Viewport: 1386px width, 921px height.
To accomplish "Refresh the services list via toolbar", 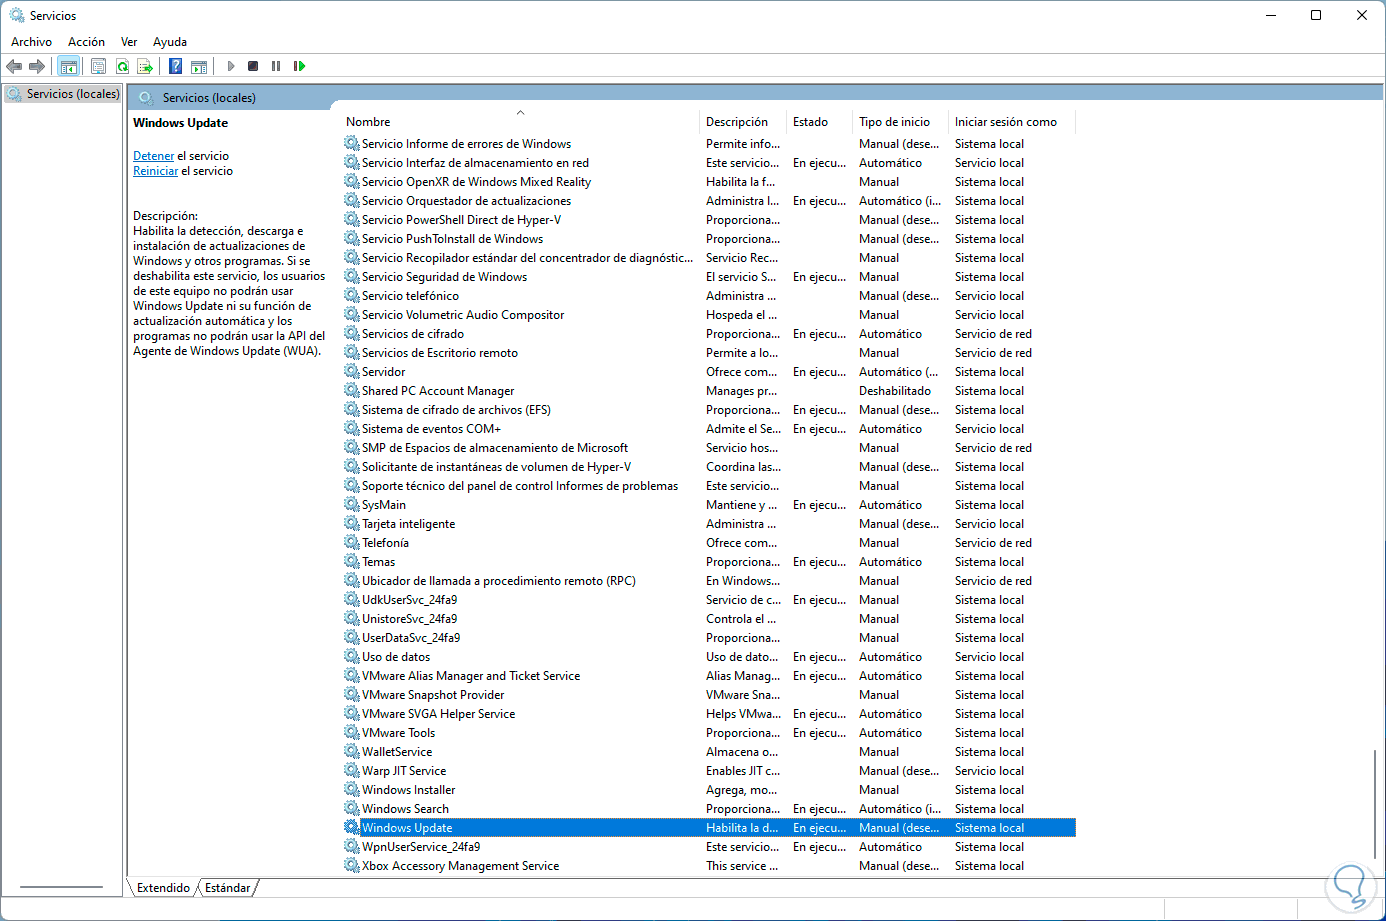I will click(x=122, y=66).
